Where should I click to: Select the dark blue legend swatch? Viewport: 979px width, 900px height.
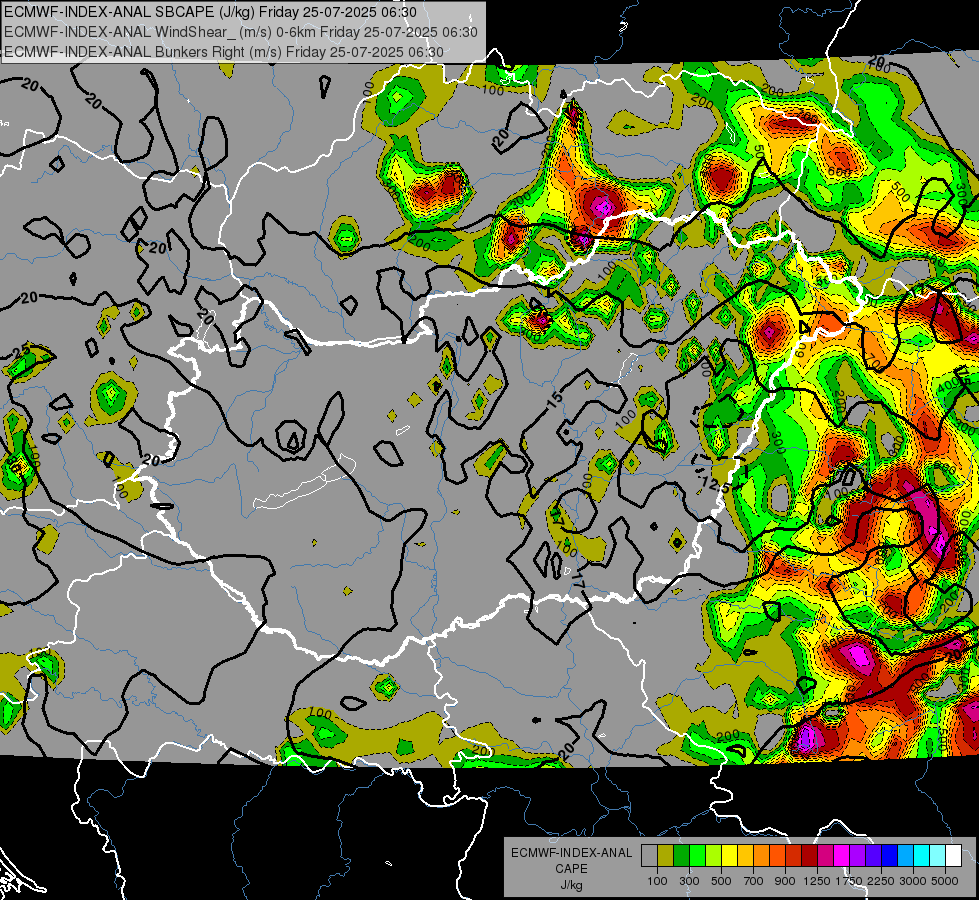pos(890,856)
